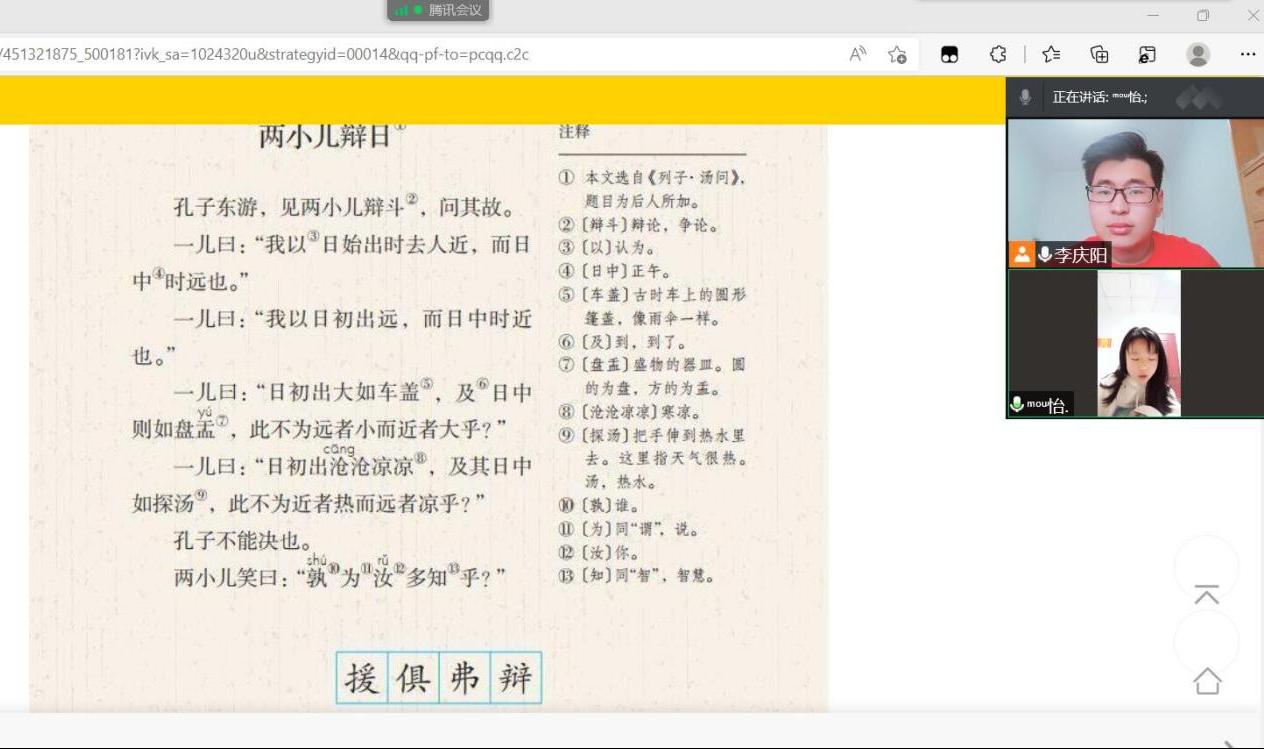Image resolution: width=1264 pixels, height=749 pixels.
Task: Select mou怡's video thumbnail
Action: [1138, 342]
